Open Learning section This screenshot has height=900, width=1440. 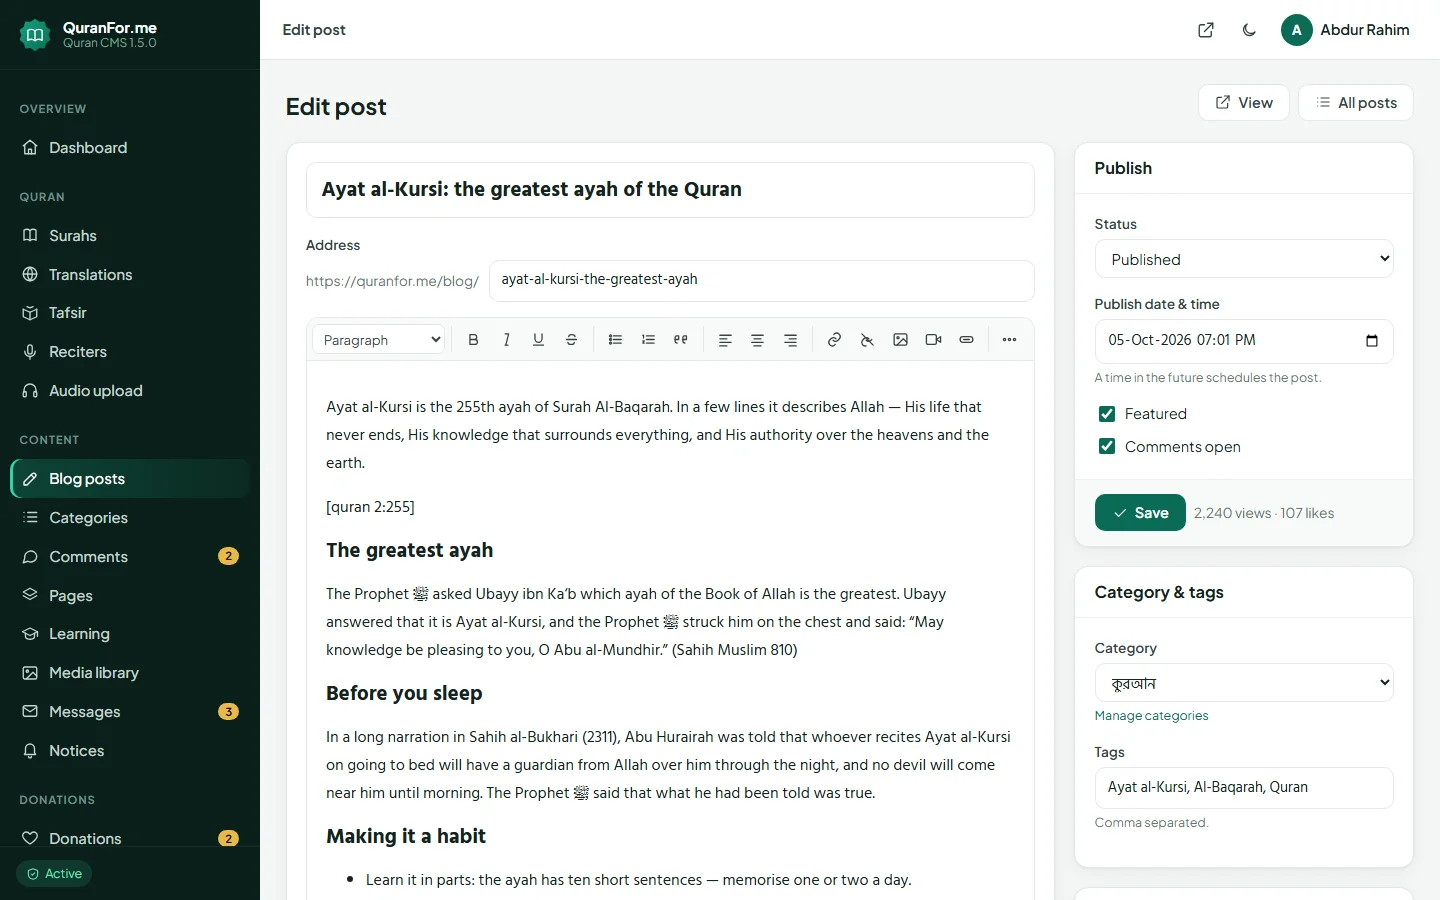click(130, 634)
